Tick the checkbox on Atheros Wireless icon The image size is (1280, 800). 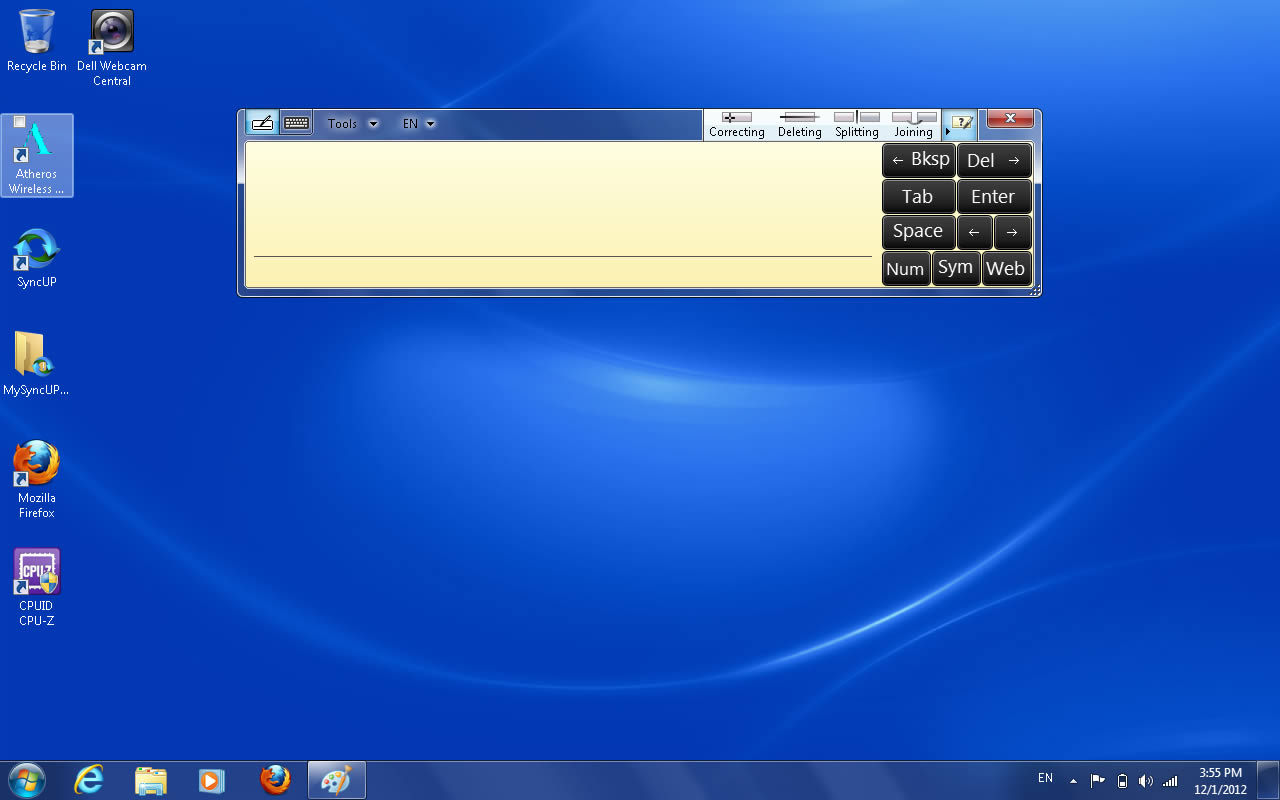[20, 122]
